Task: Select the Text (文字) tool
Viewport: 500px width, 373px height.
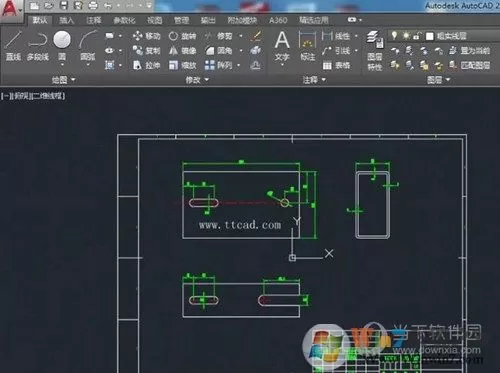Action: (282, 46)
